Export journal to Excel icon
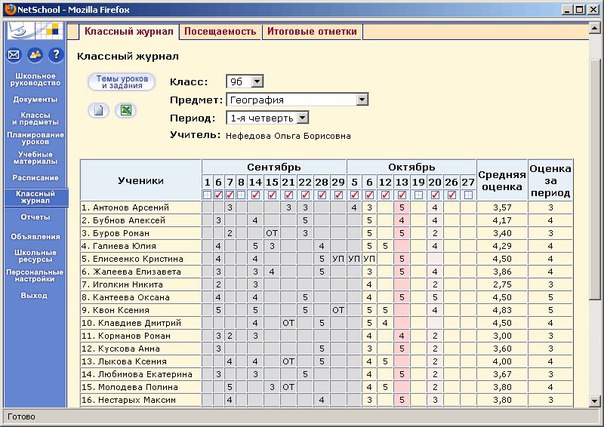The width and height of the screenshot is (604, 427). tap(126, 110)
